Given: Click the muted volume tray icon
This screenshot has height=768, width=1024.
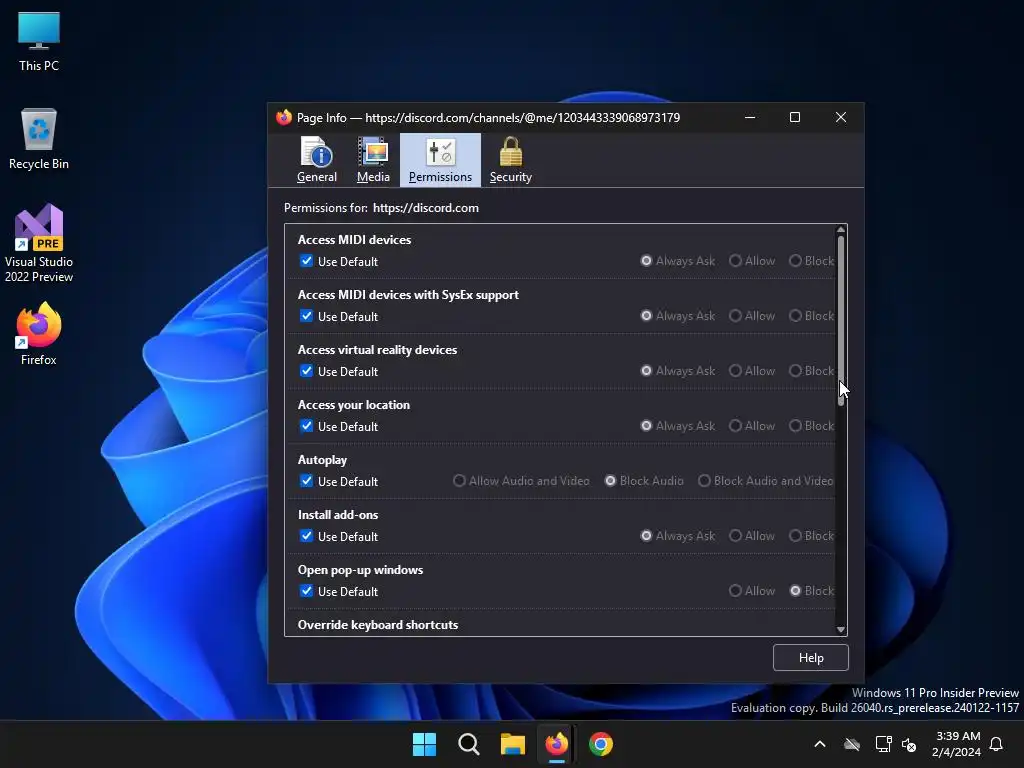Looking at the screenshot, I should pyautogui.click(x=908, y=744).
